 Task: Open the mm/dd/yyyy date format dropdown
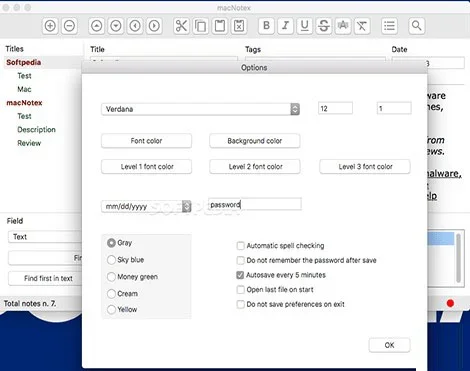click(146, 206)
